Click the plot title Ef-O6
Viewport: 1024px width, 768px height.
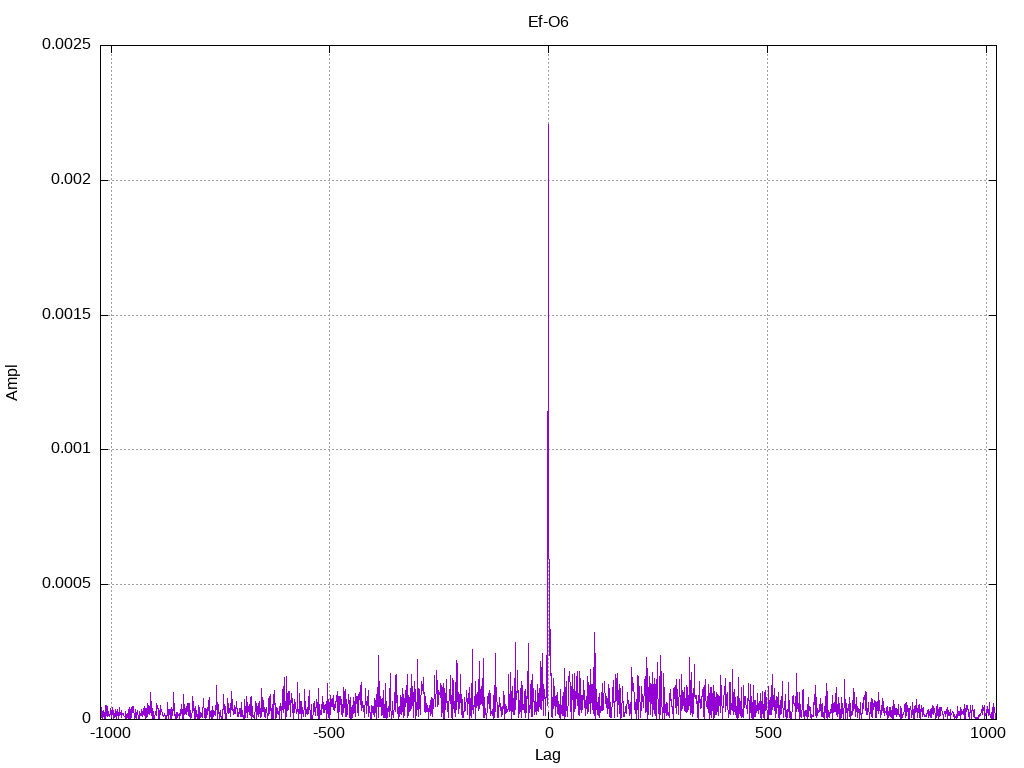coord(548,22)
